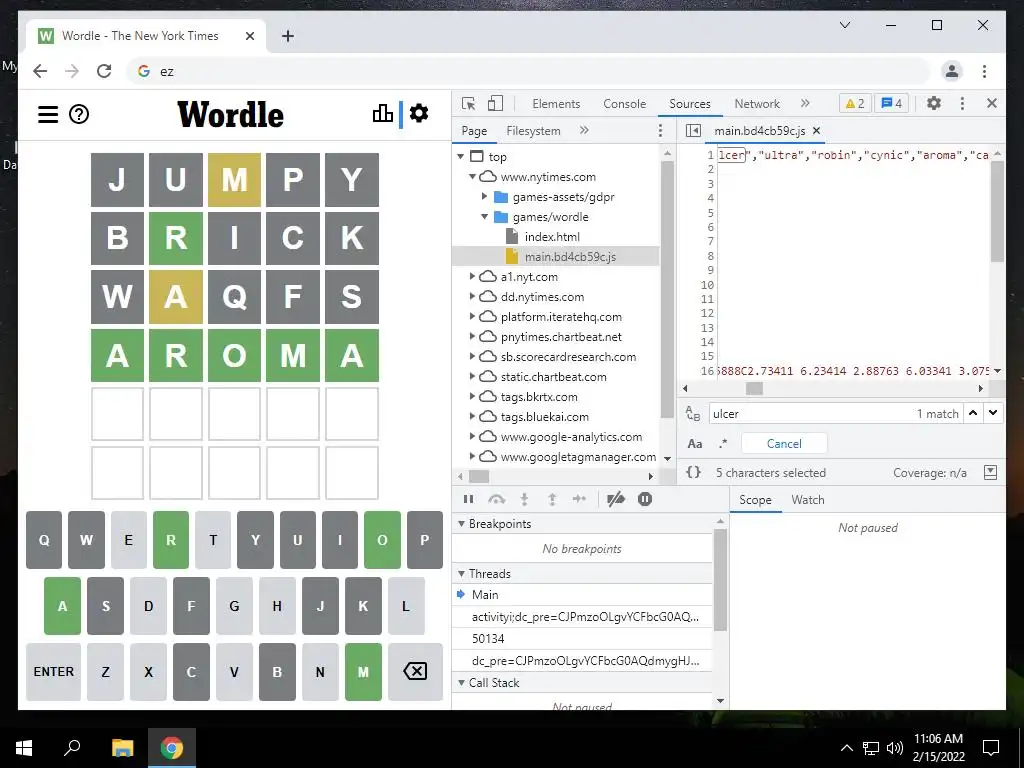The height and width of the screenshot is (768, 1024).
Task: Open index.html in the file tree
Action: (x=552, y=236)
